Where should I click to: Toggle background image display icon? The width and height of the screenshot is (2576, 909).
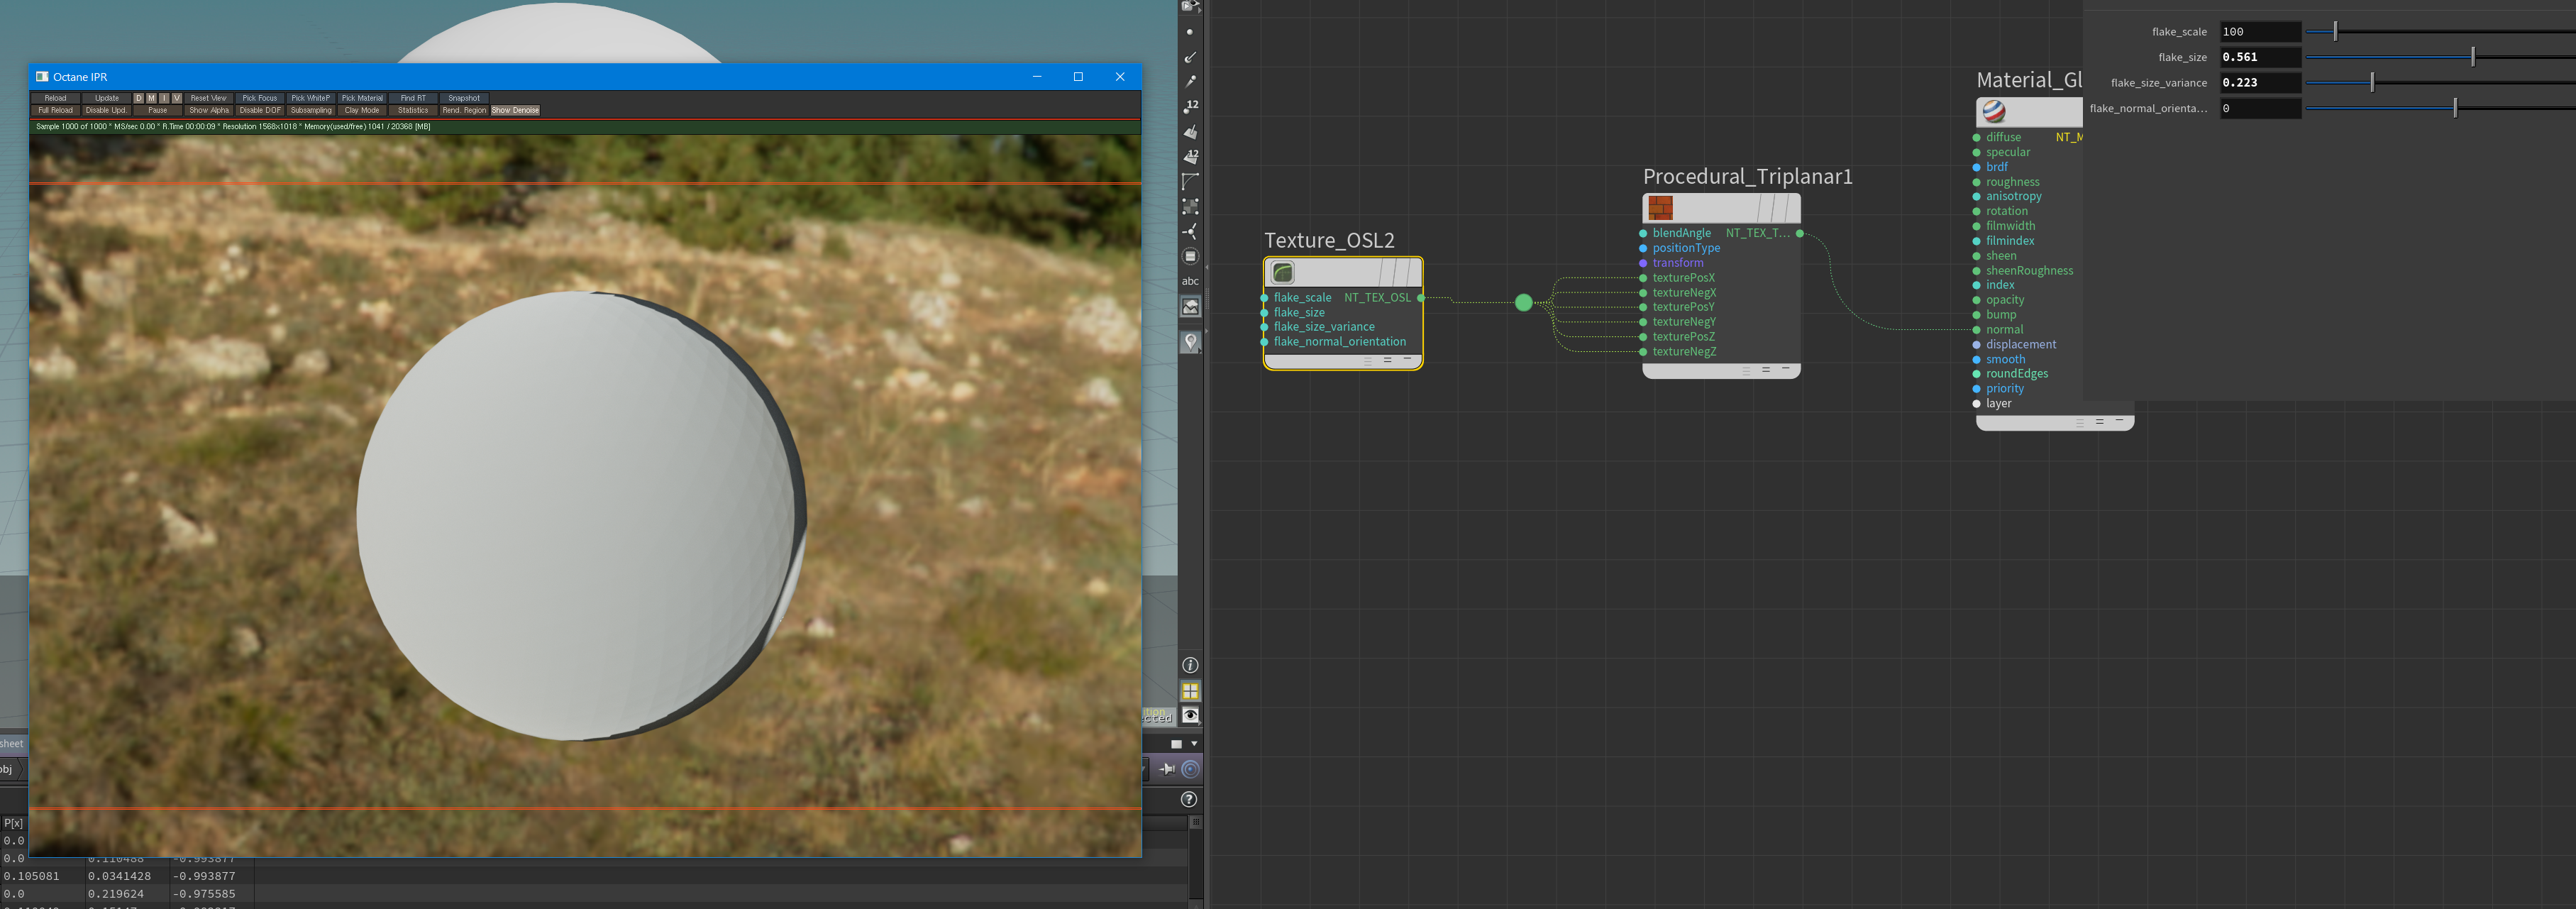pyautogui.click(x=1190, y=307)
